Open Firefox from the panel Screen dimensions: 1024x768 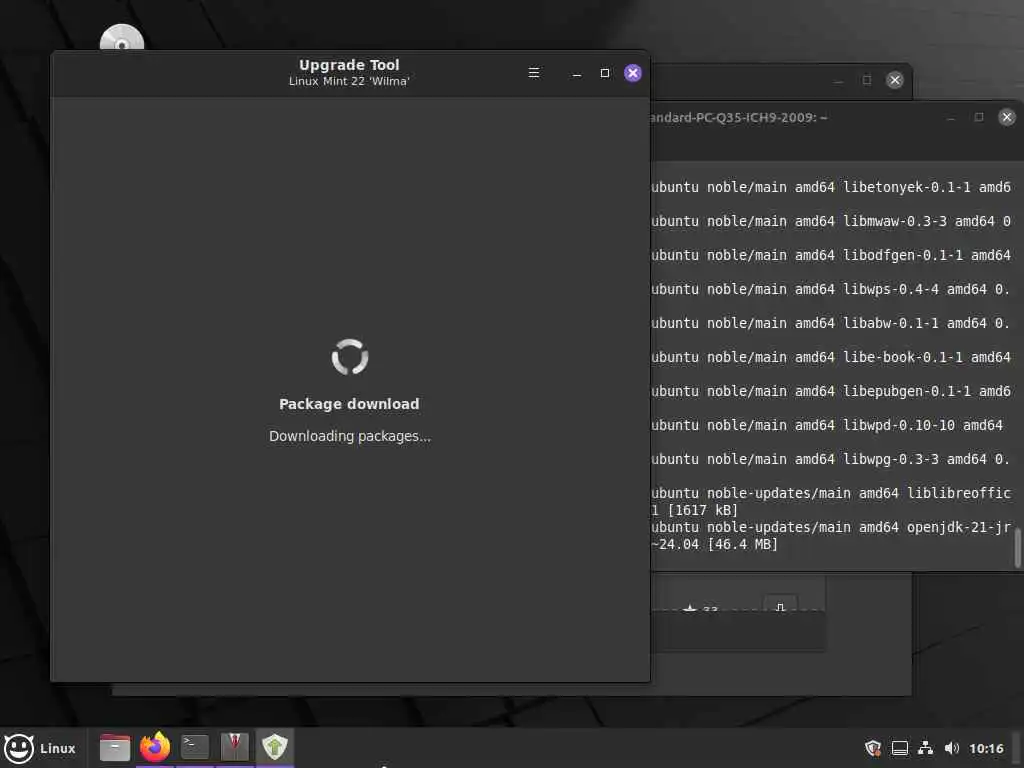tap(155, 747)
